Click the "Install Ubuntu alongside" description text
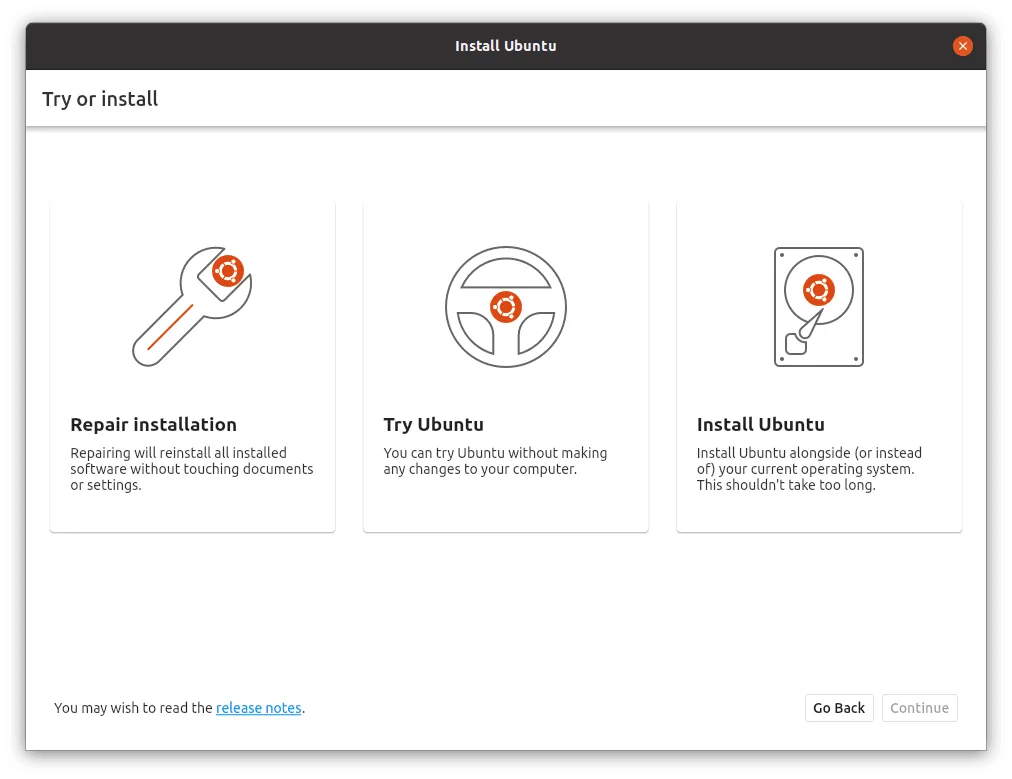This screenshot has height=779, width=1012. tap(809, 469)
